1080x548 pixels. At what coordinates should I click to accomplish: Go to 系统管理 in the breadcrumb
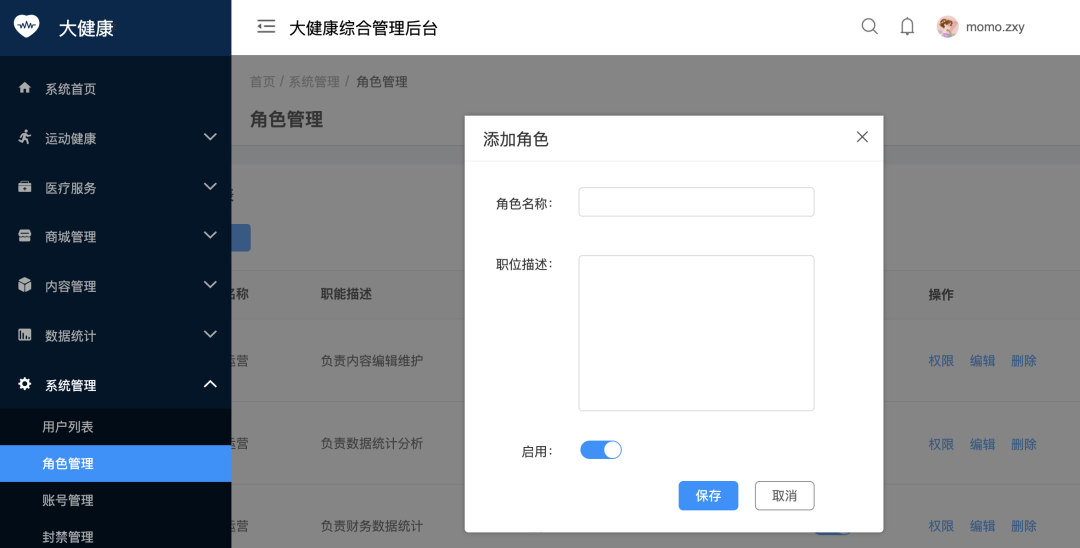[313, 81]
